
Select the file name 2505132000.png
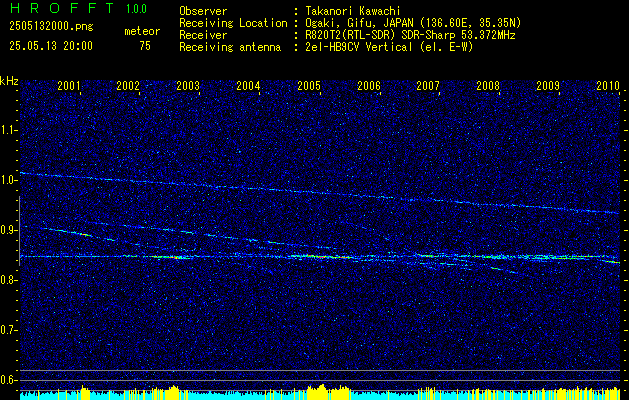(x=51, y=26)
